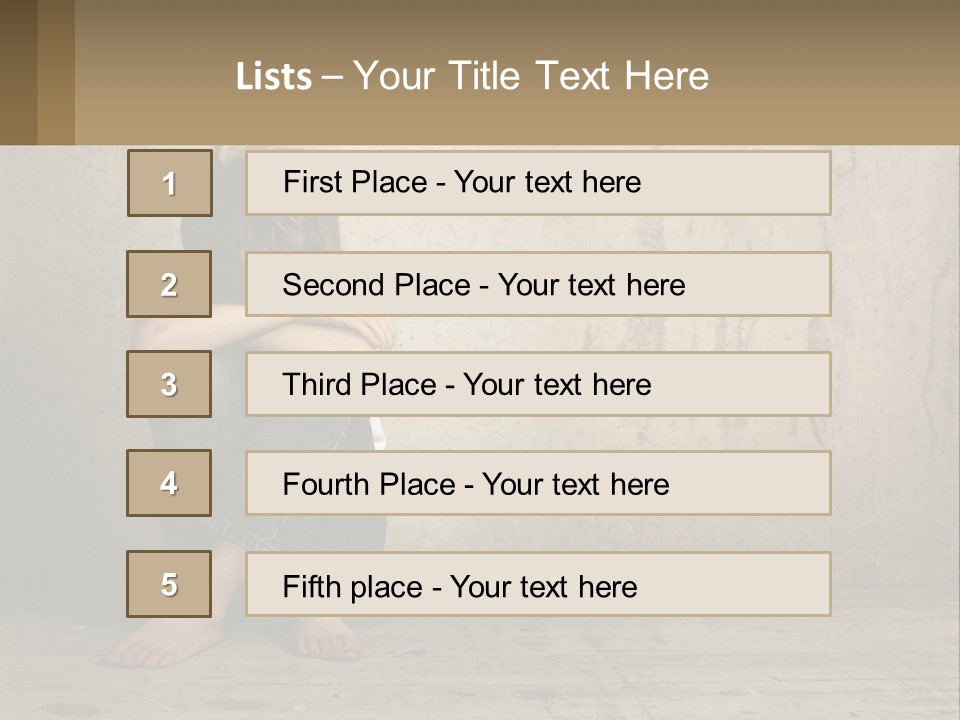Click the number 3 square
This screenshot has height=720, width=960.
coord(169,384)
